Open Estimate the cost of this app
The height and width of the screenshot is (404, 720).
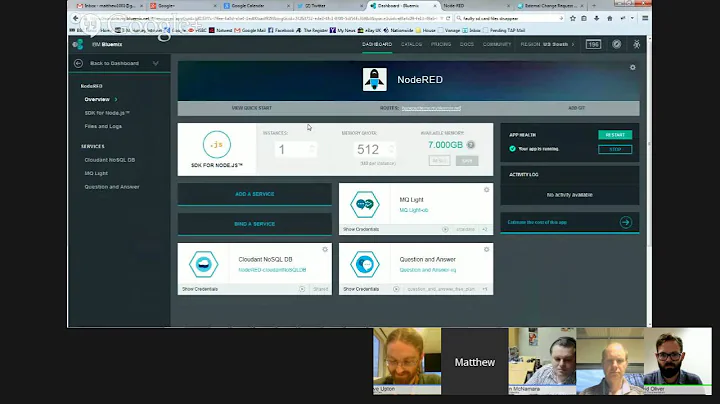click(537, 222)
